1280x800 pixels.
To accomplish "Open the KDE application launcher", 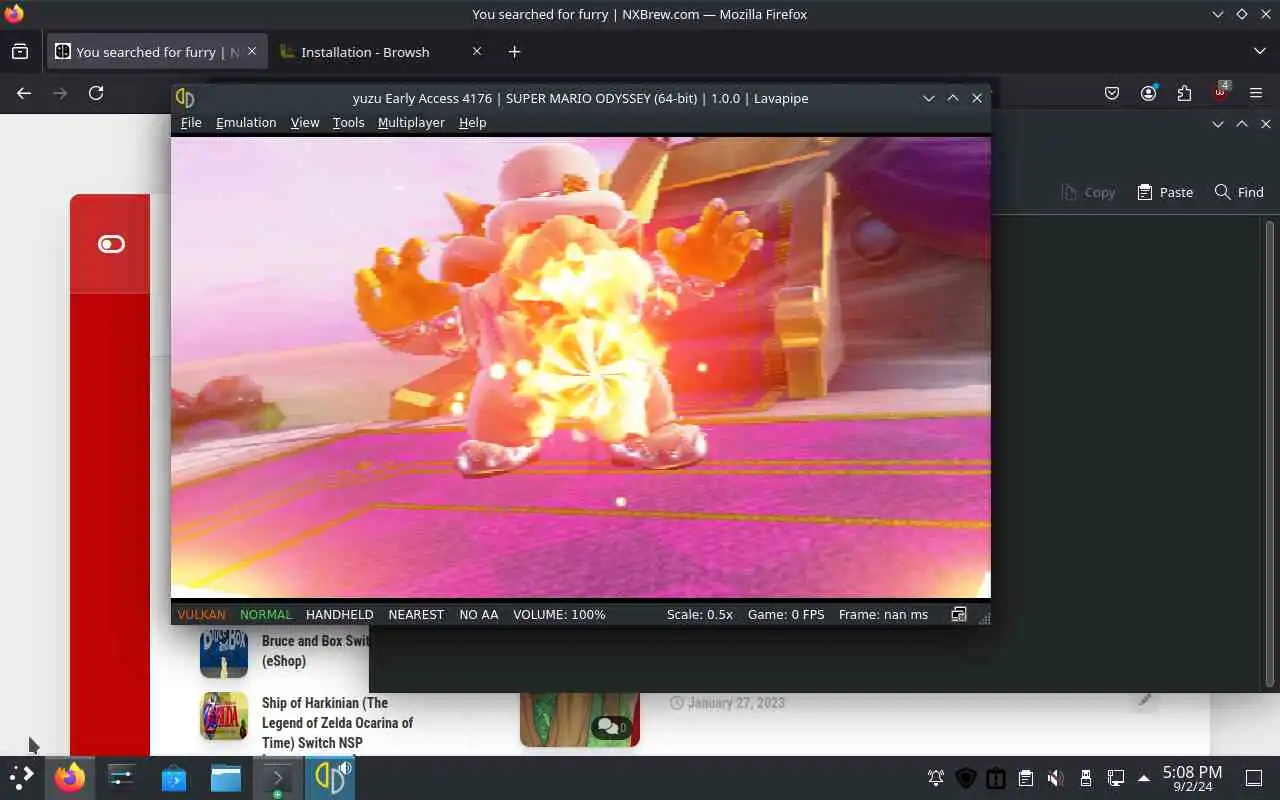I will click(21, 778).
